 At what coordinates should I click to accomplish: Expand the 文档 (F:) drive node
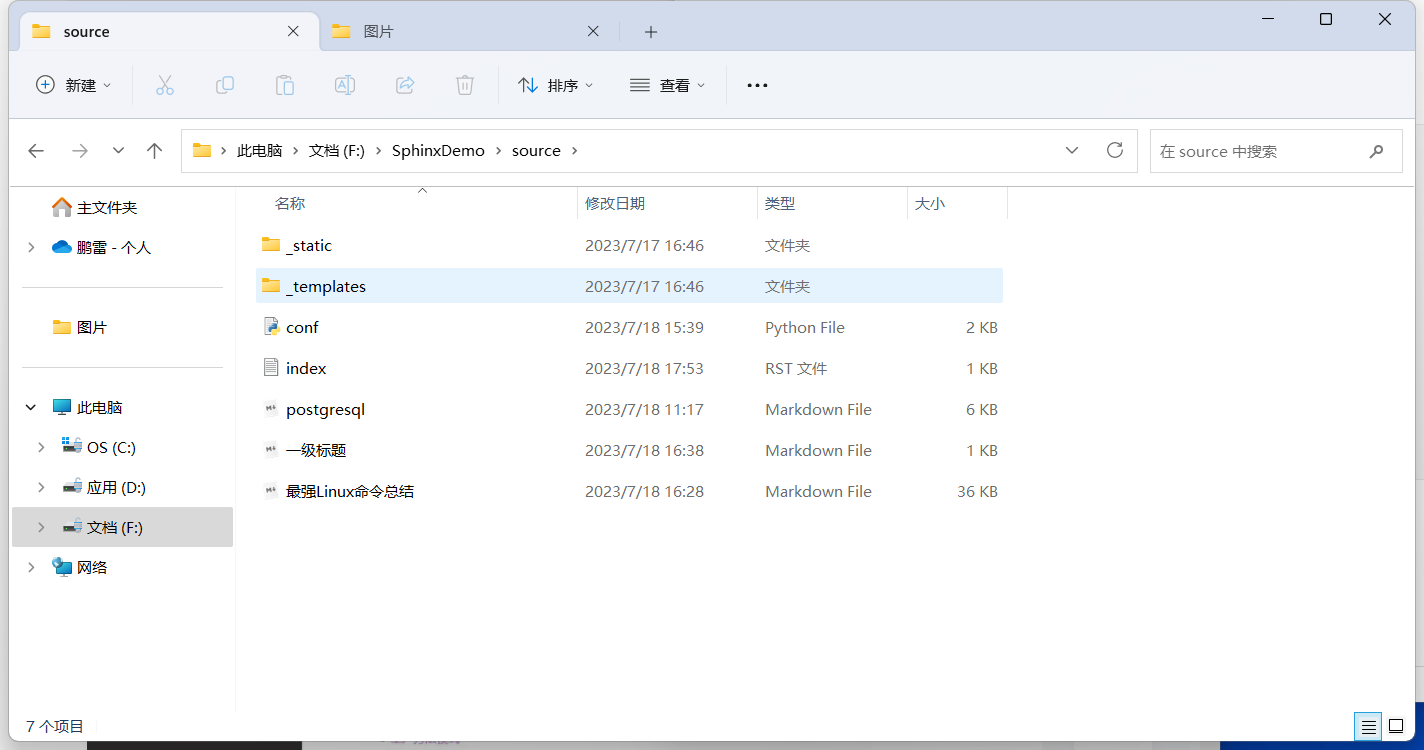[x=41, y=527]
